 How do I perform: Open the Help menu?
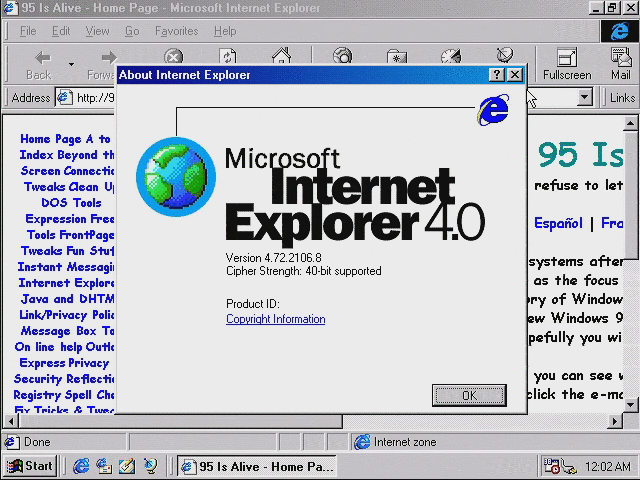[x=225, y=31]
